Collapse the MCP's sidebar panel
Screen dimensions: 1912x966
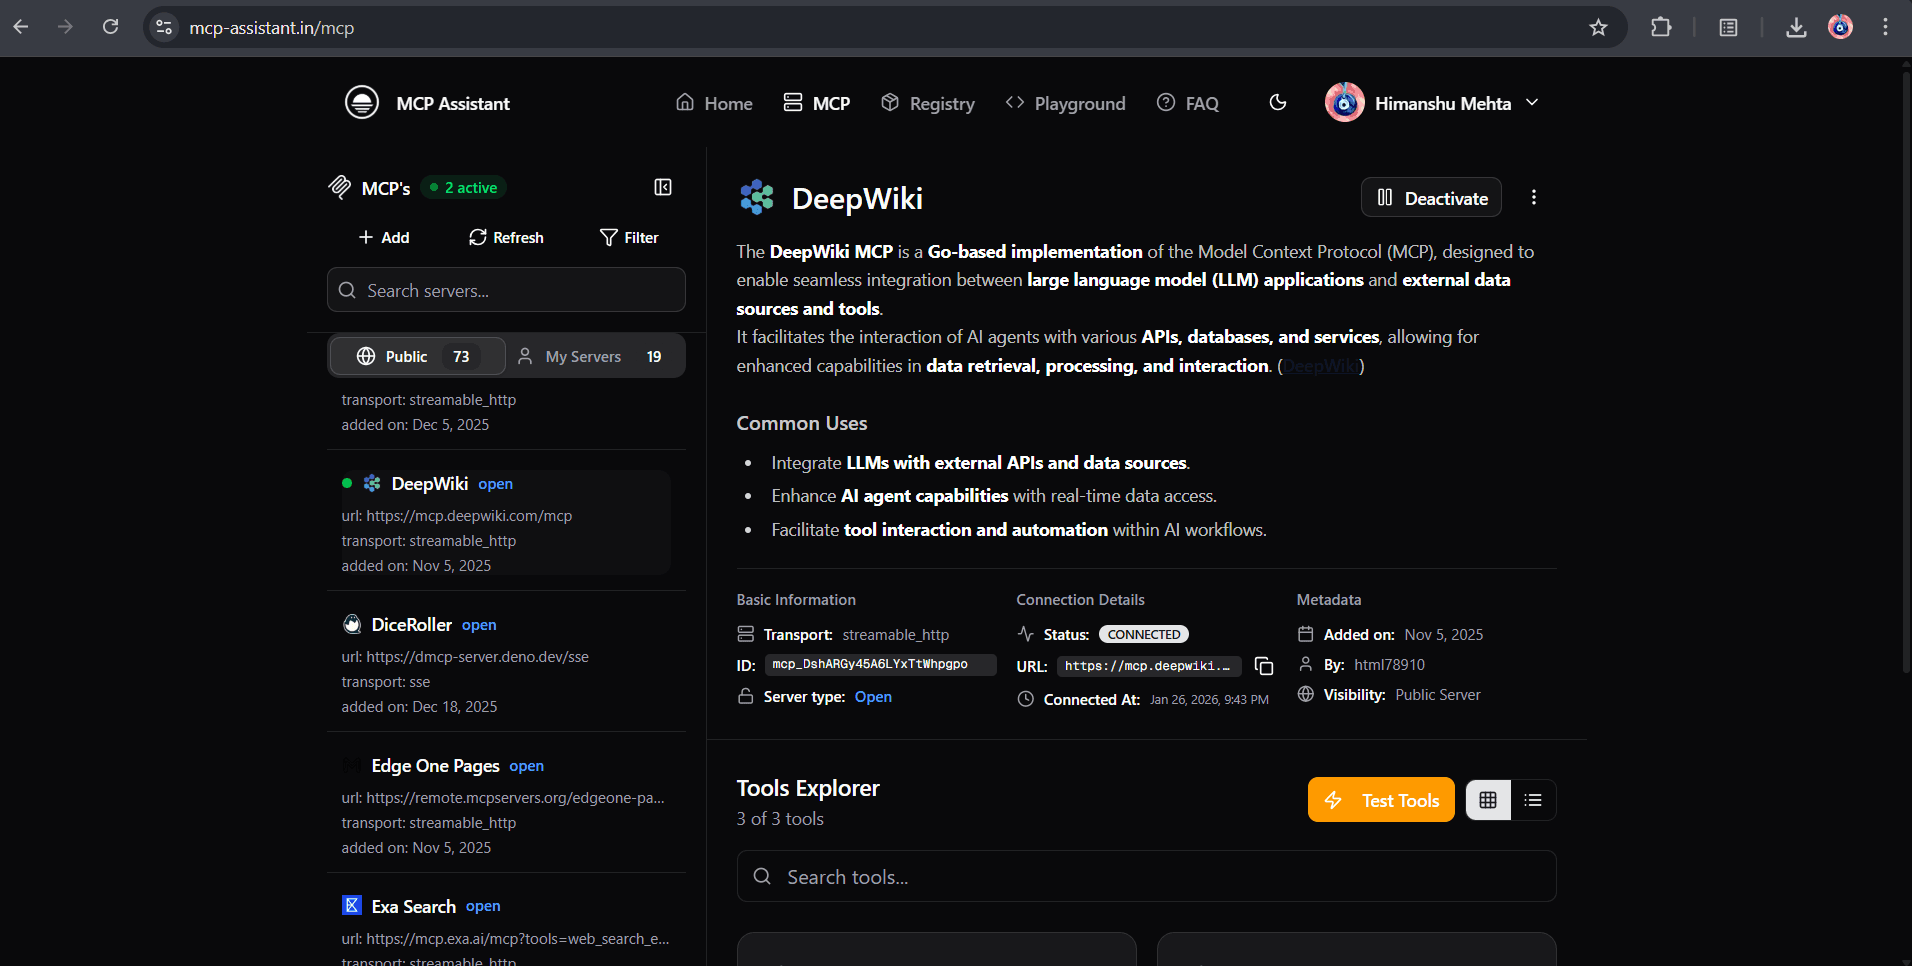coord(663,187)
